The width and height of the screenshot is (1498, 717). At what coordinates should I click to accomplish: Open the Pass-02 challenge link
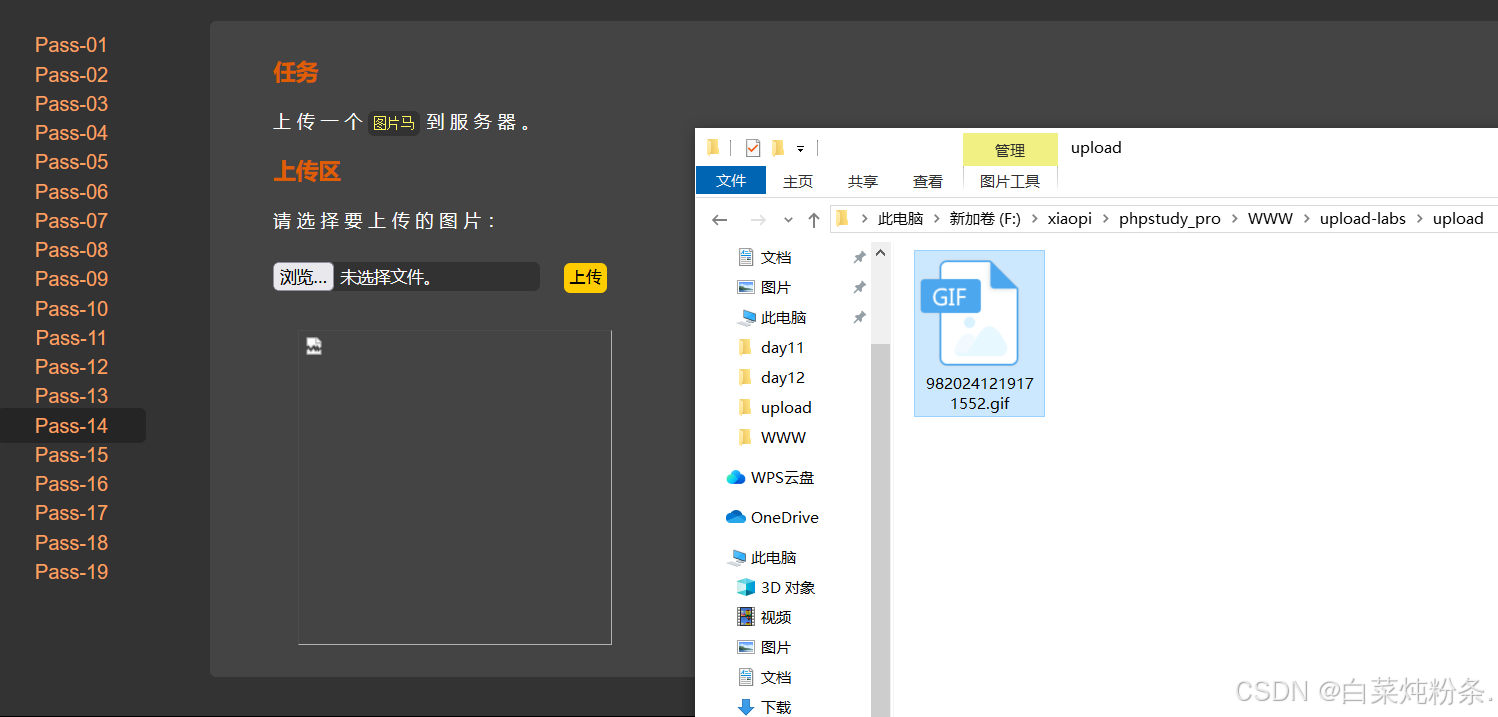click(x=71, y=75)
